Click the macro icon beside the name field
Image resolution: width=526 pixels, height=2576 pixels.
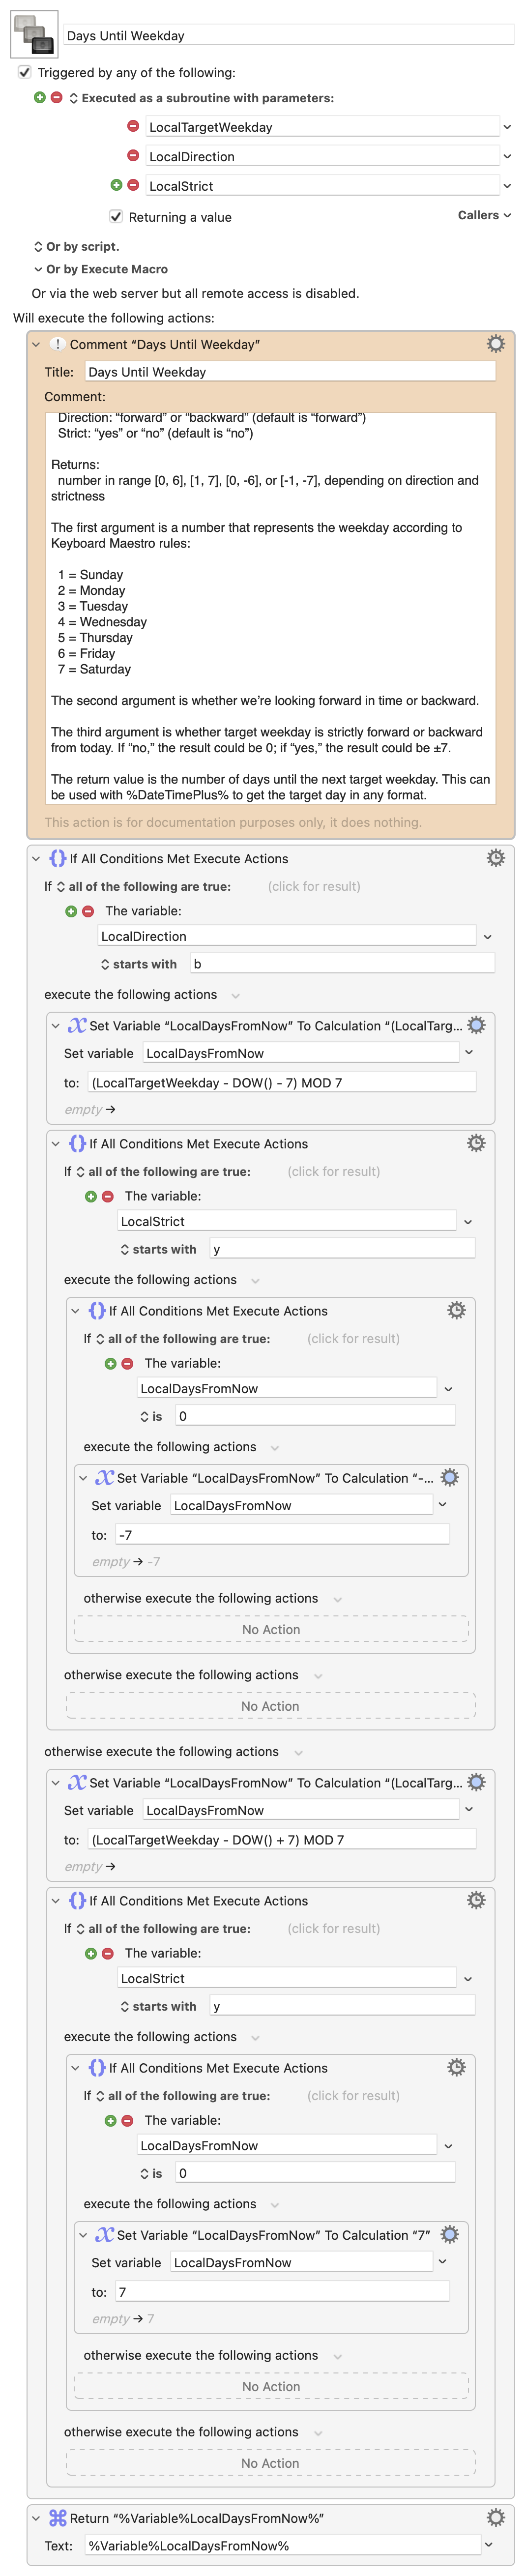pyautogui.click(x=34, y=35)
